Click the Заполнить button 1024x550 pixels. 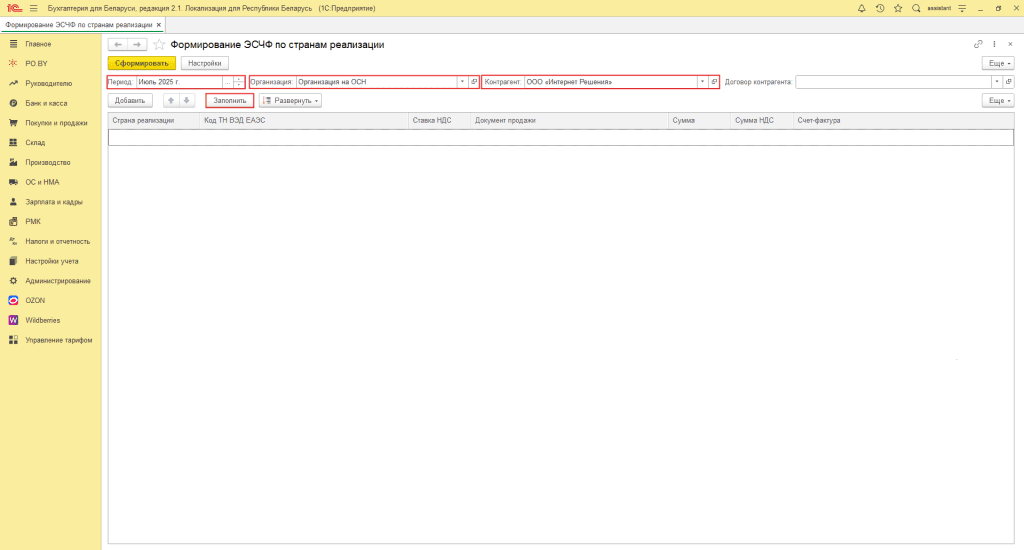pos(229,100)
